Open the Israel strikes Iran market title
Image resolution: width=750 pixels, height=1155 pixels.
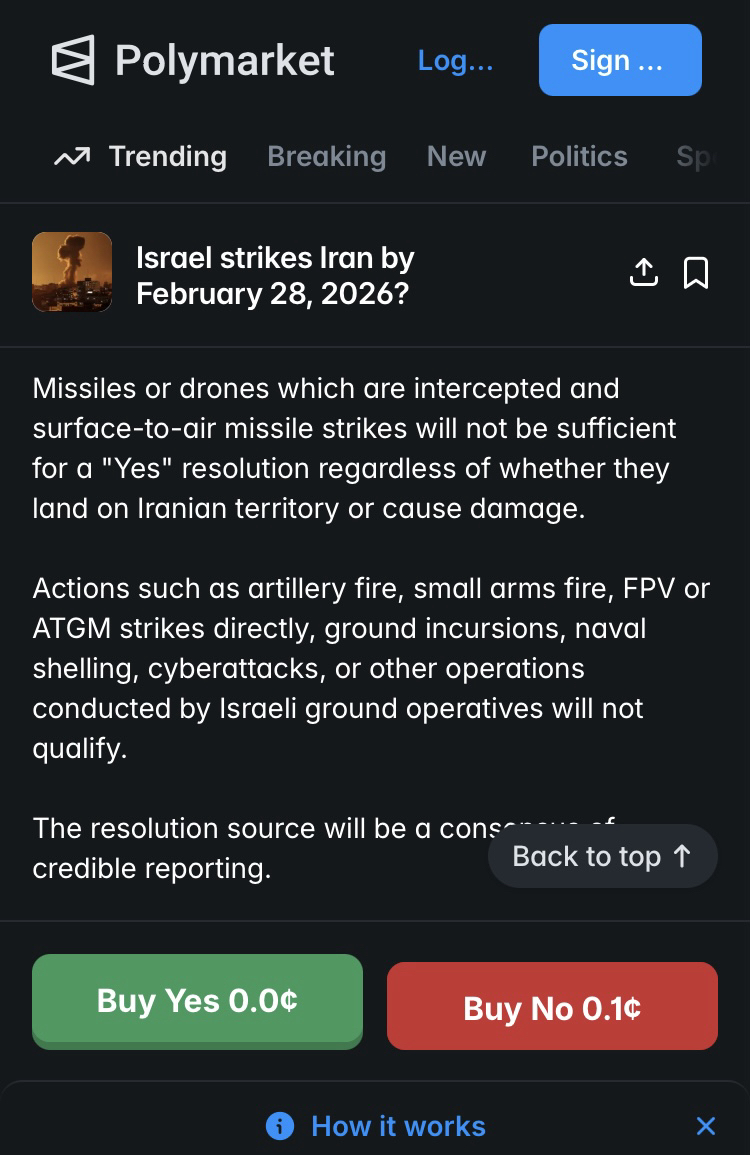pos(275,276)
